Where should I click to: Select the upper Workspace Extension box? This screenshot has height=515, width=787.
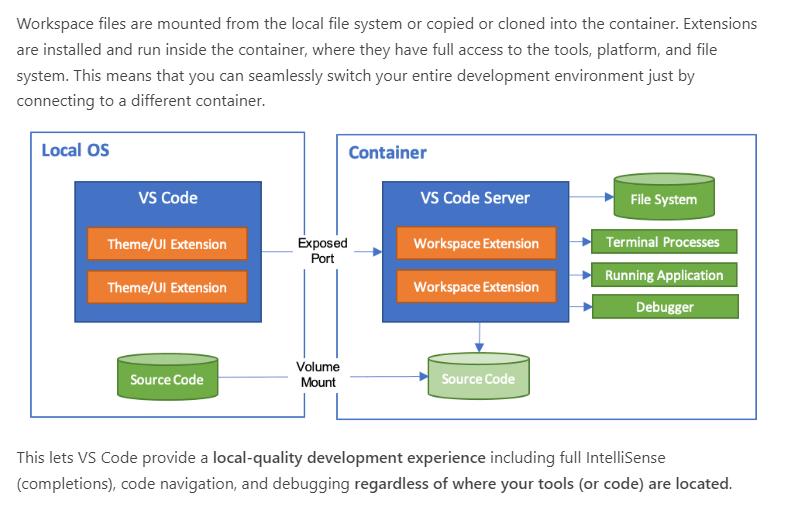click(x=476, y=243)
